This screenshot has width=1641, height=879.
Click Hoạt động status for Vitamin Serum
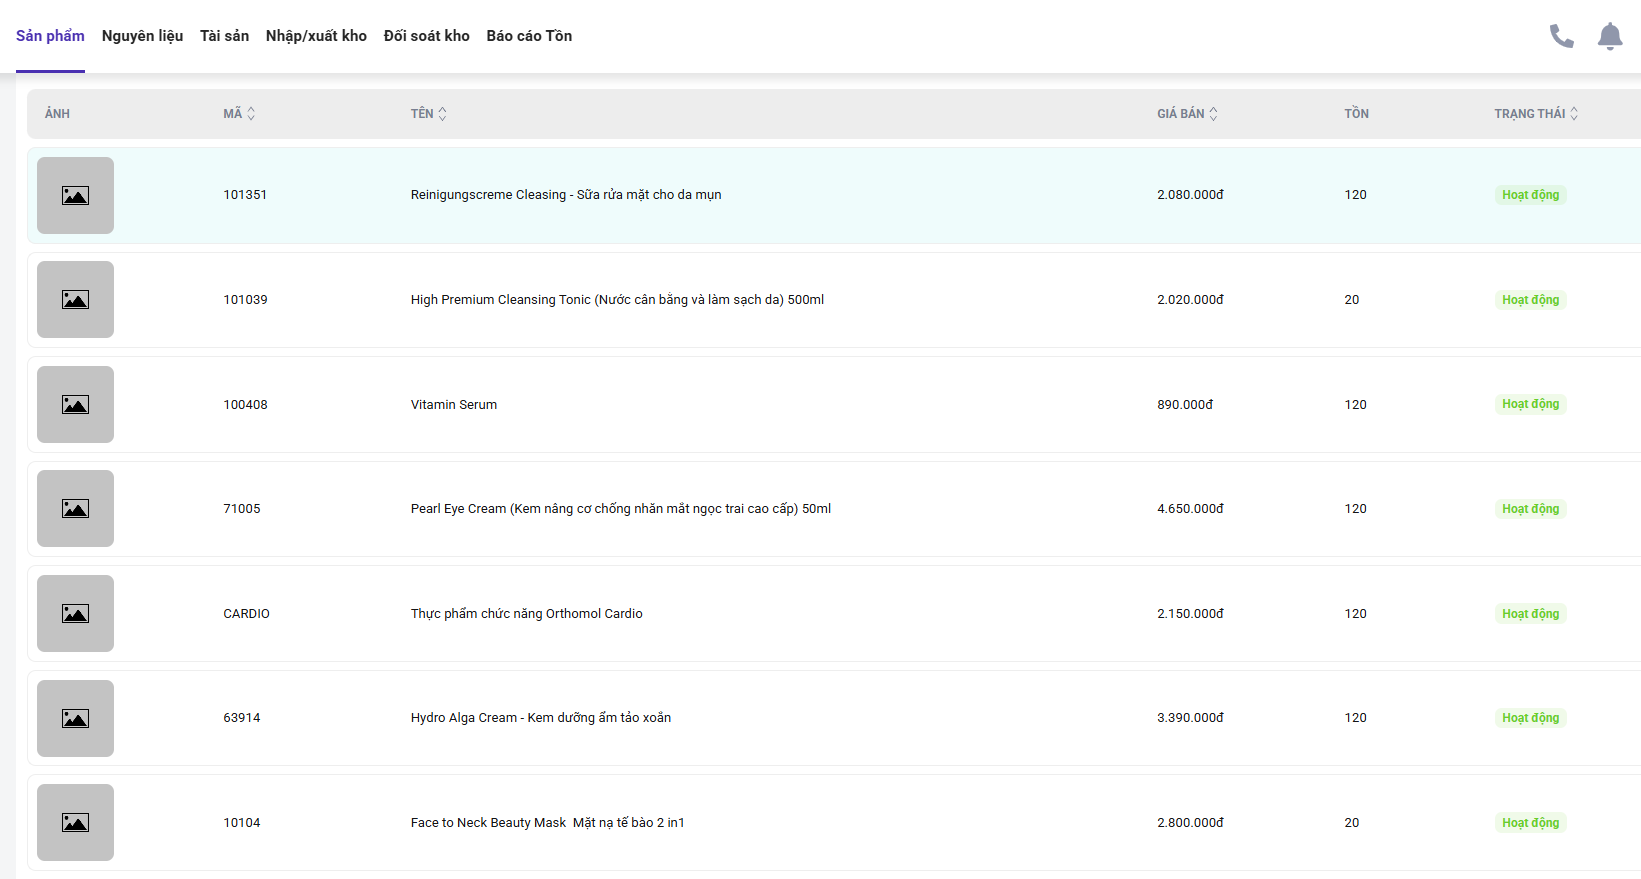click(1530, 404)
